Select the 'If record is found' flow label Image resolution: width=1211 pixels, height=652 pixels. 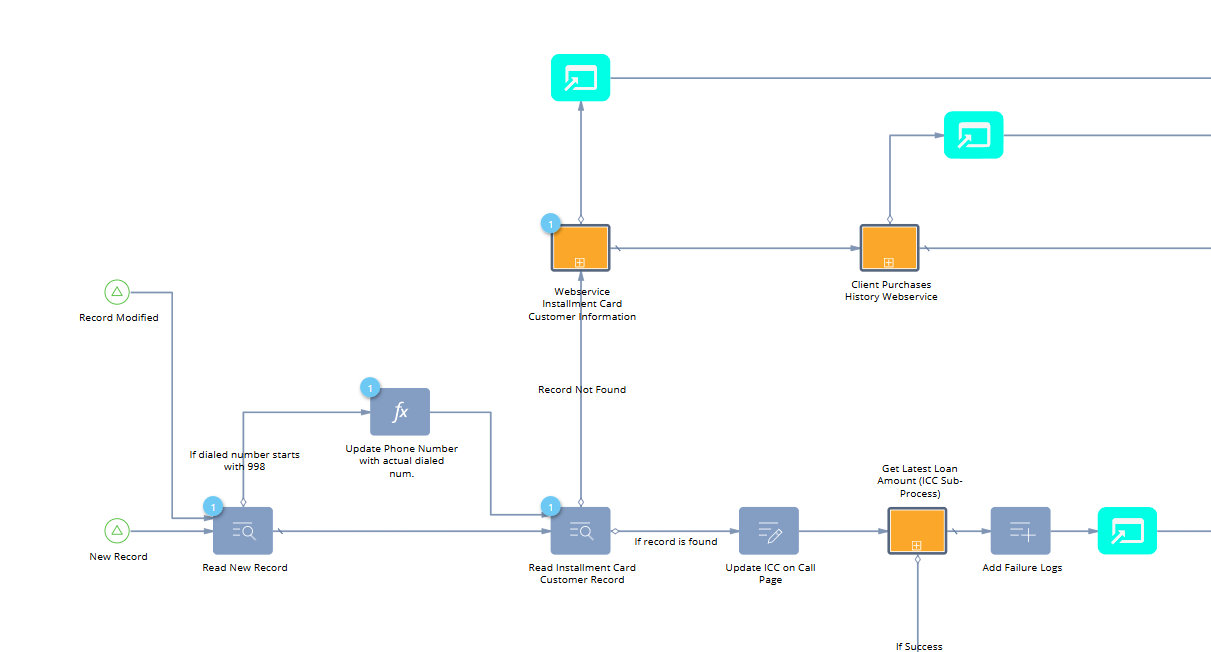[676, 542]
